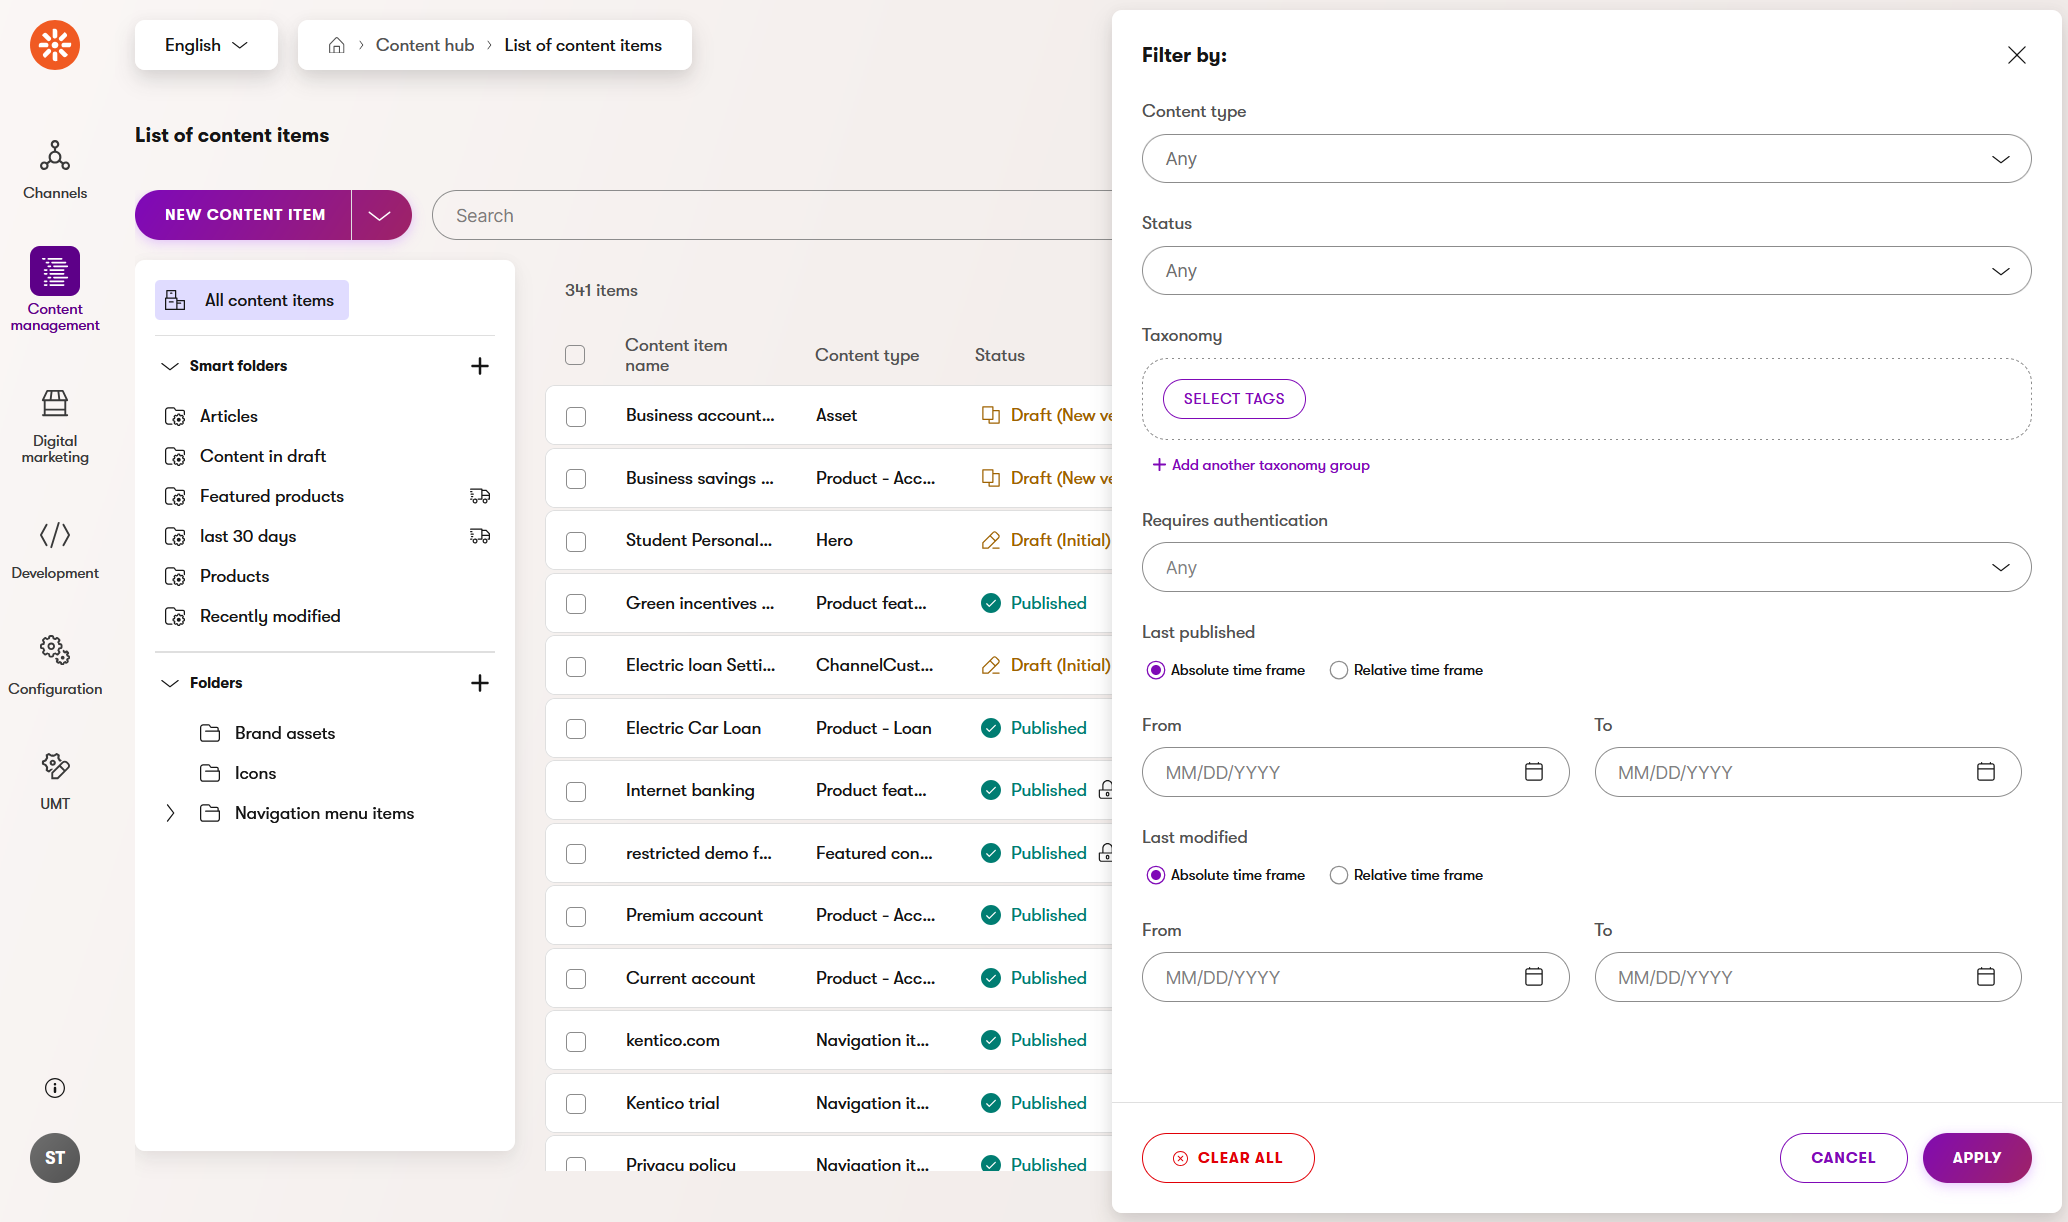
Task: Expand the Requires authentication dropdown
Action: (1585, 568)
